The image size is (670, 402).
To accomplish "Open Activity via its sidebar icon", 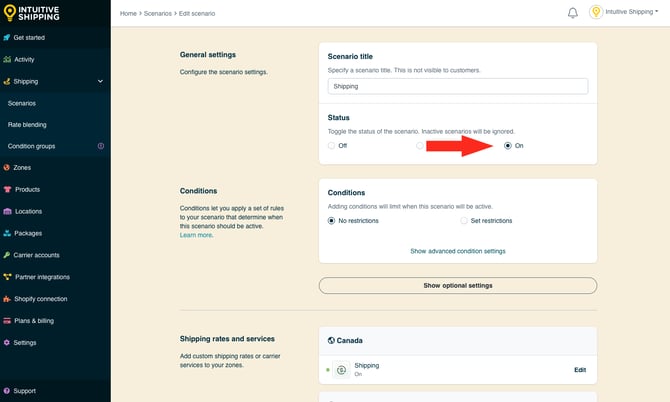I will pos(7,60).
